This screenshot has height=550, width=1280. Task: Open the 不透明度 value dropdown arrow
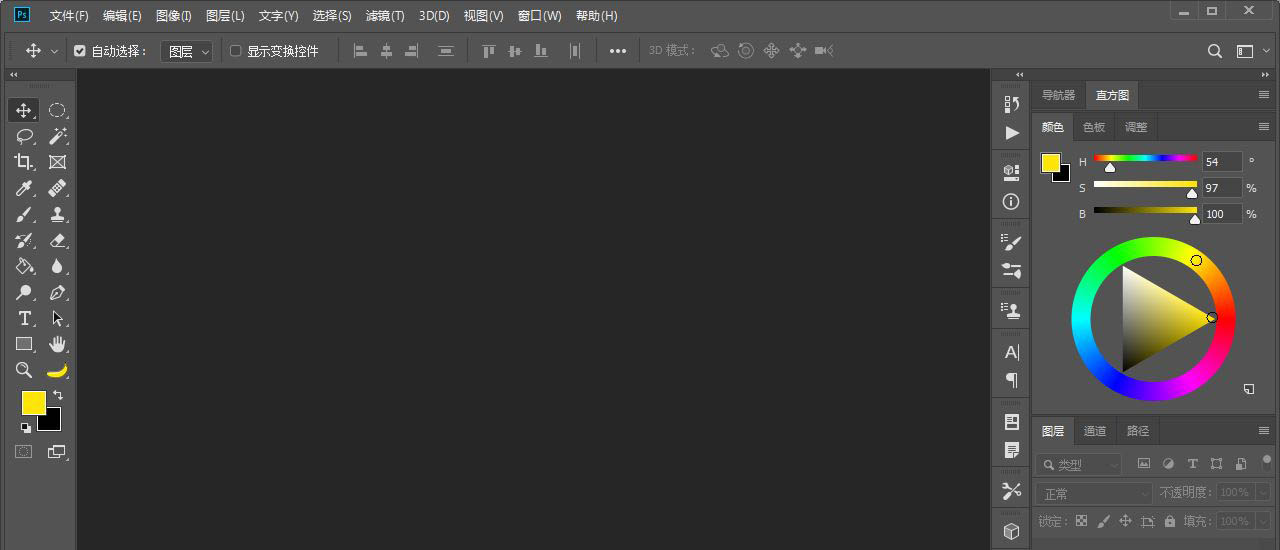click(1261, 493)
